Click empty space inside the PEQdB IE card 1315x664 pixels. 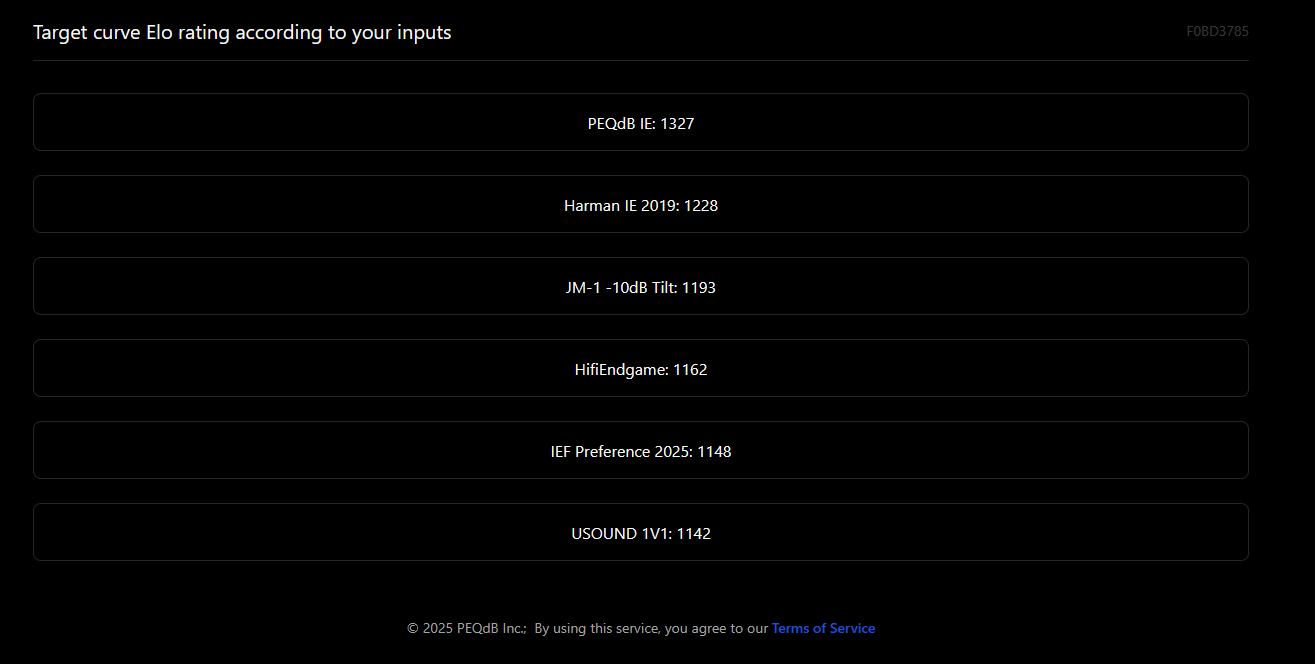pos(300,122)
